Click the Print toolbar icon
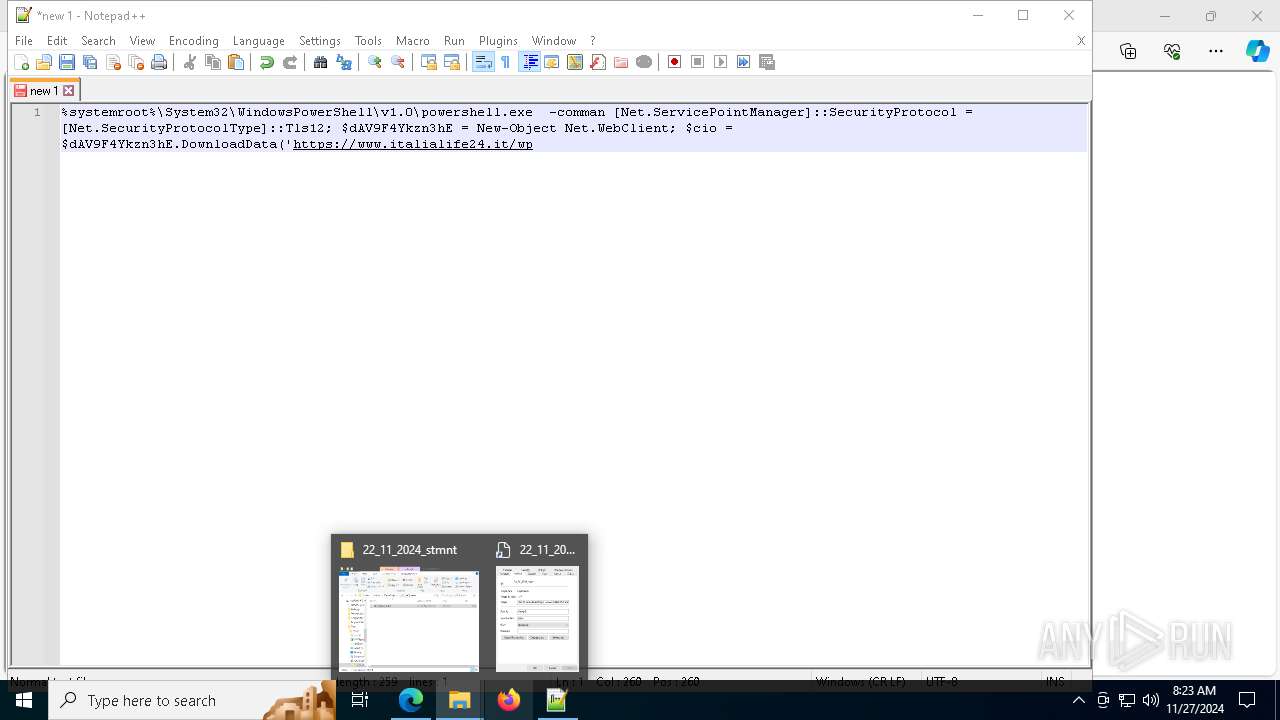This screenshot has width=1280, height=720. point(159,62)
